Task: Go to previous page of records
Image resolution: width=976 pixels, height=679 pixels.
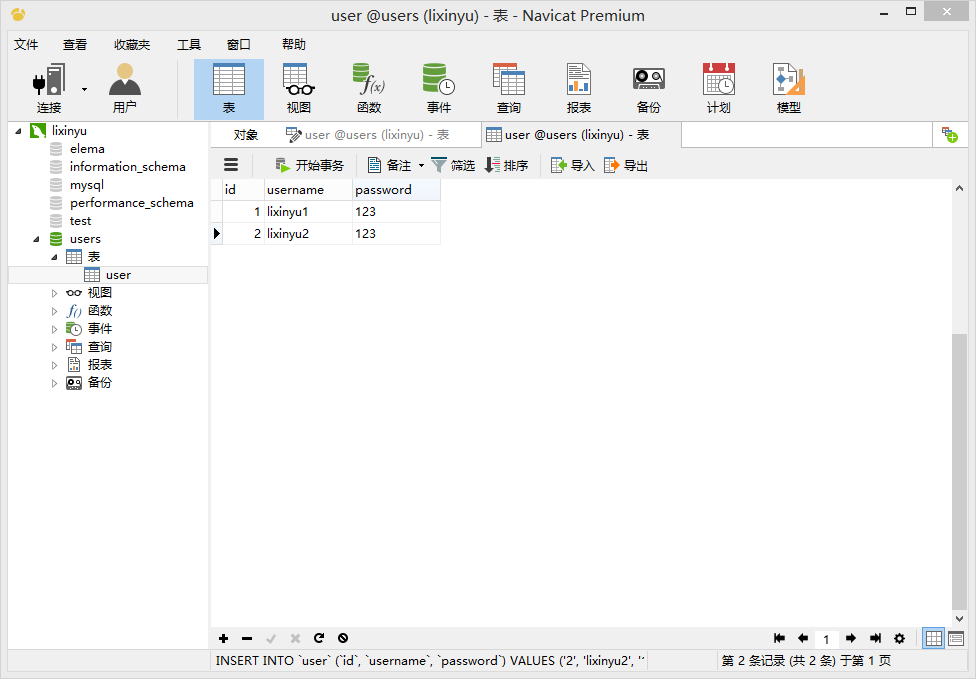Action: [x=803, y=638]
